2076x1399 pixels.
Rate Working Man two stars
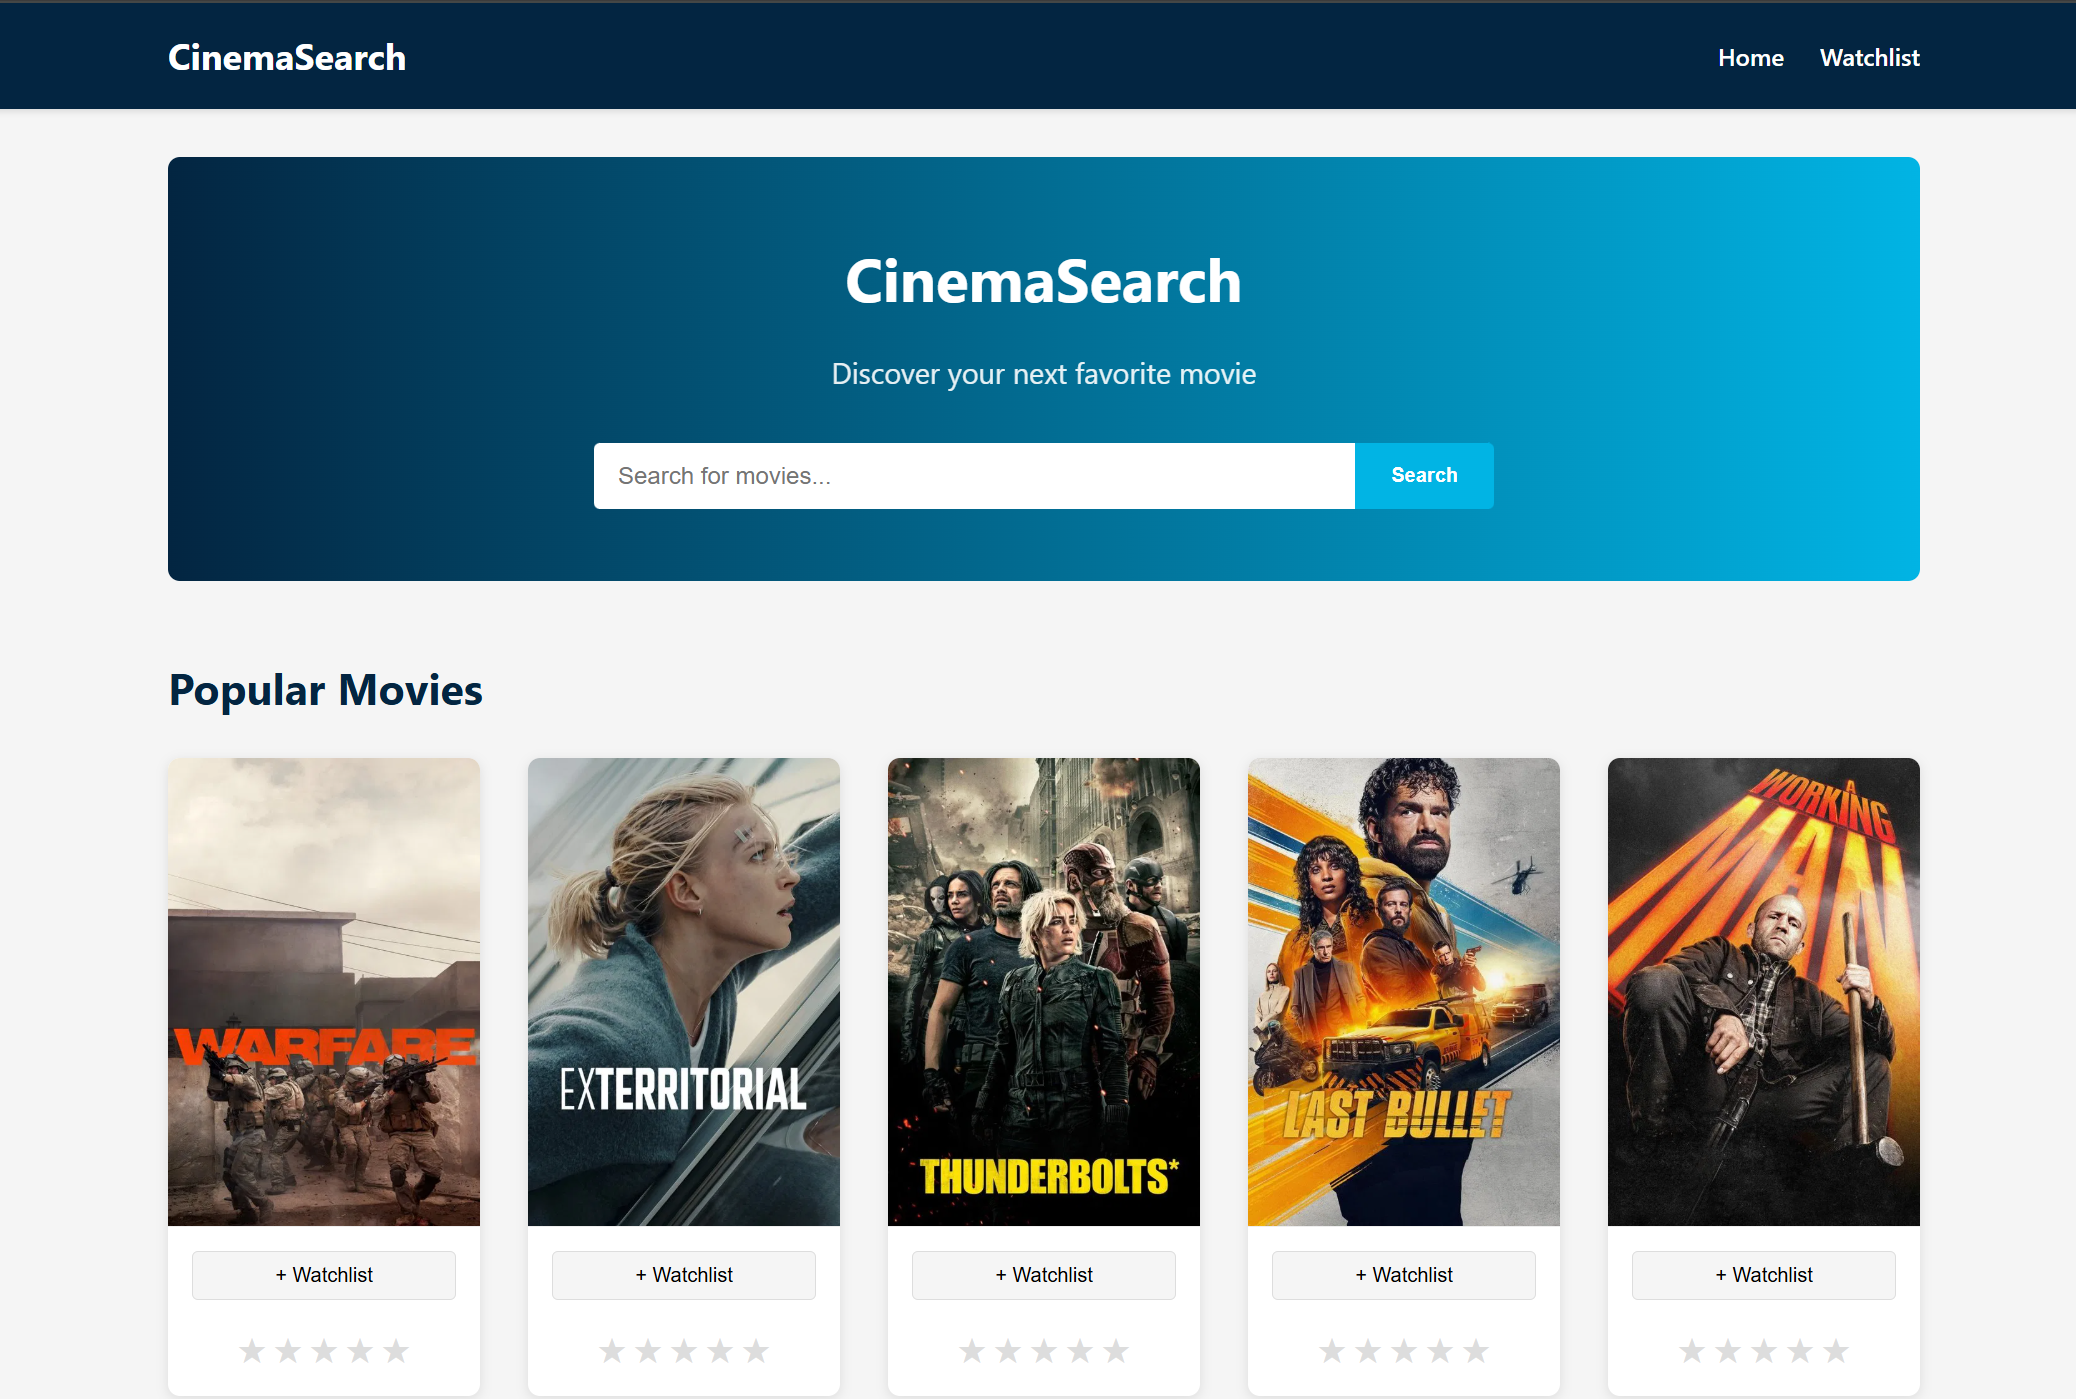point(1728,1351)
